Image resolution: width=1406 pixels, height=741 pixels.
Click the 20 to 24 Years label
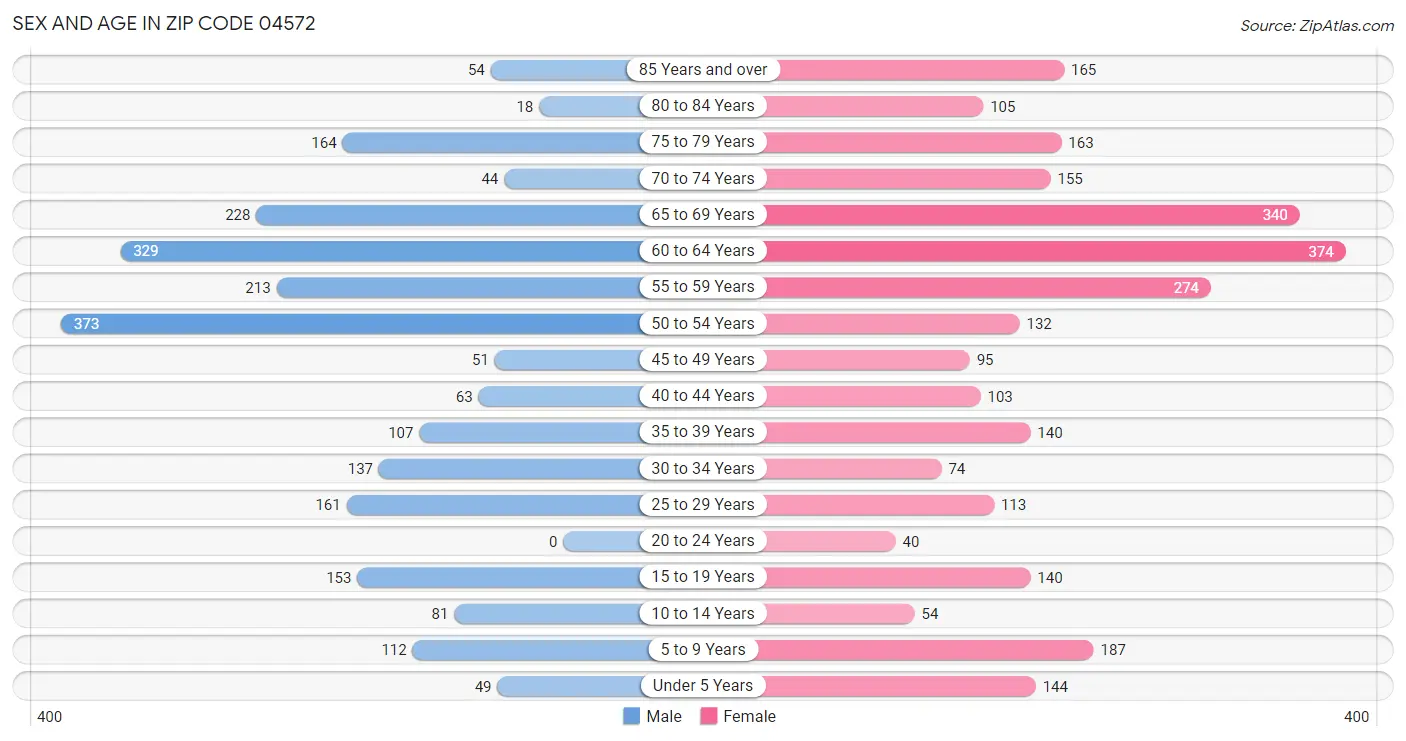(703, 540)
